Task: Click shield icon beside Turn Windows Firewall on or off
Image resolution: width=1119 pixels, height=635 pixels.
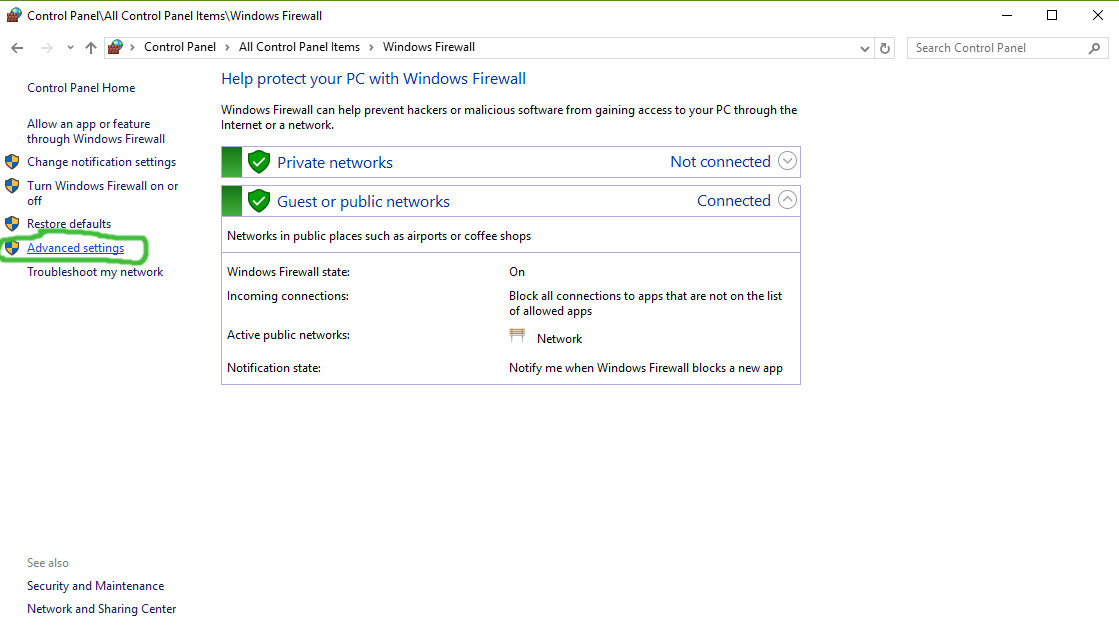Action: coord(12,186)
